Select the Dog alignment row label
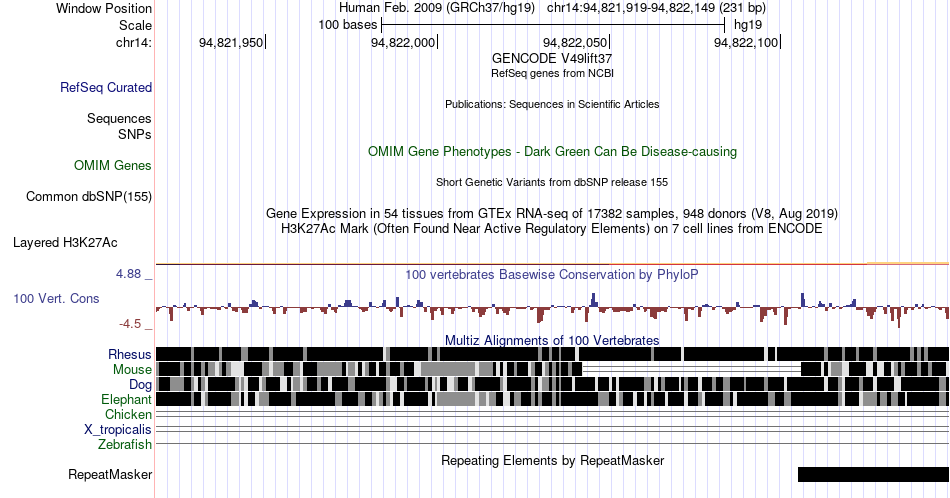The height and width of the screenshot is (498, 950). [x=141, y=384]
